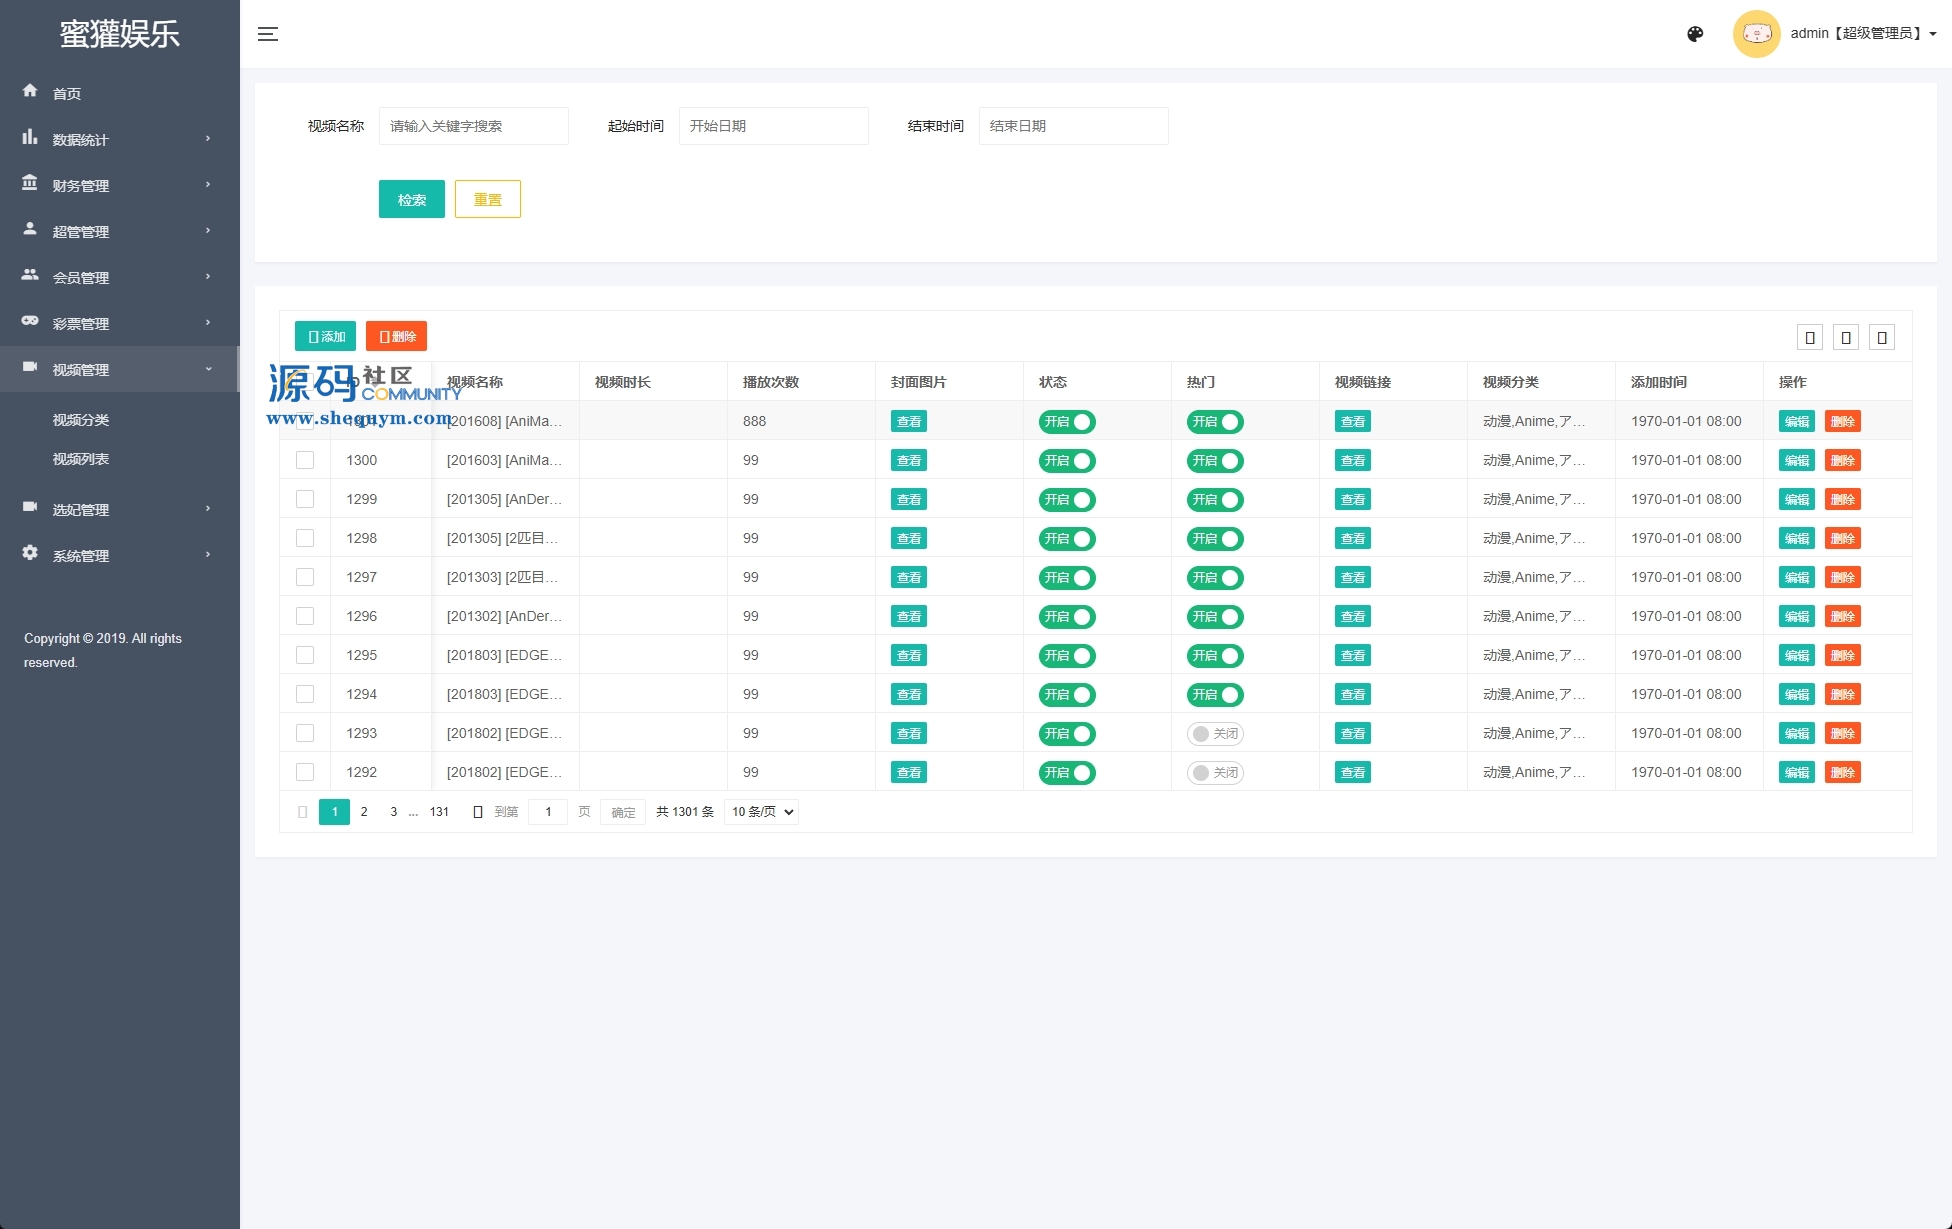Select checkbox for row 1300

tap(305, 460)
